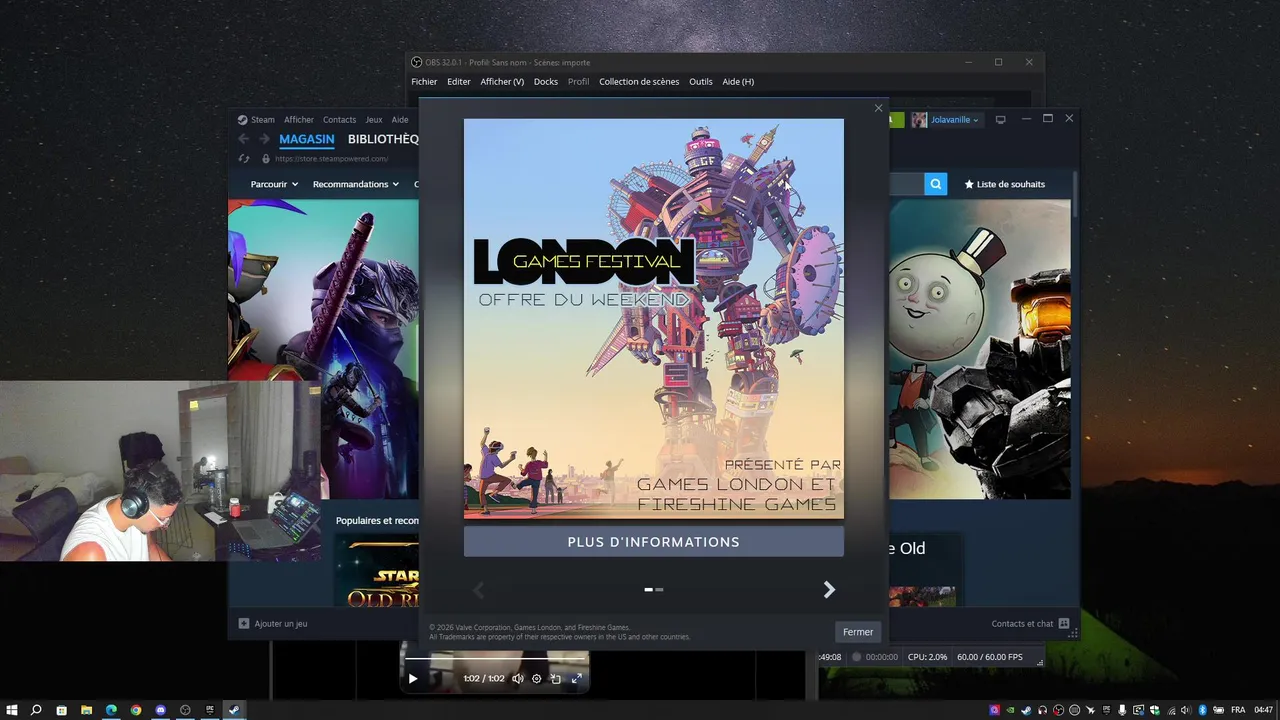Toggle fullscreen on the video player
This screenshot has height=720, width=1280.
[x=577, y=679]
